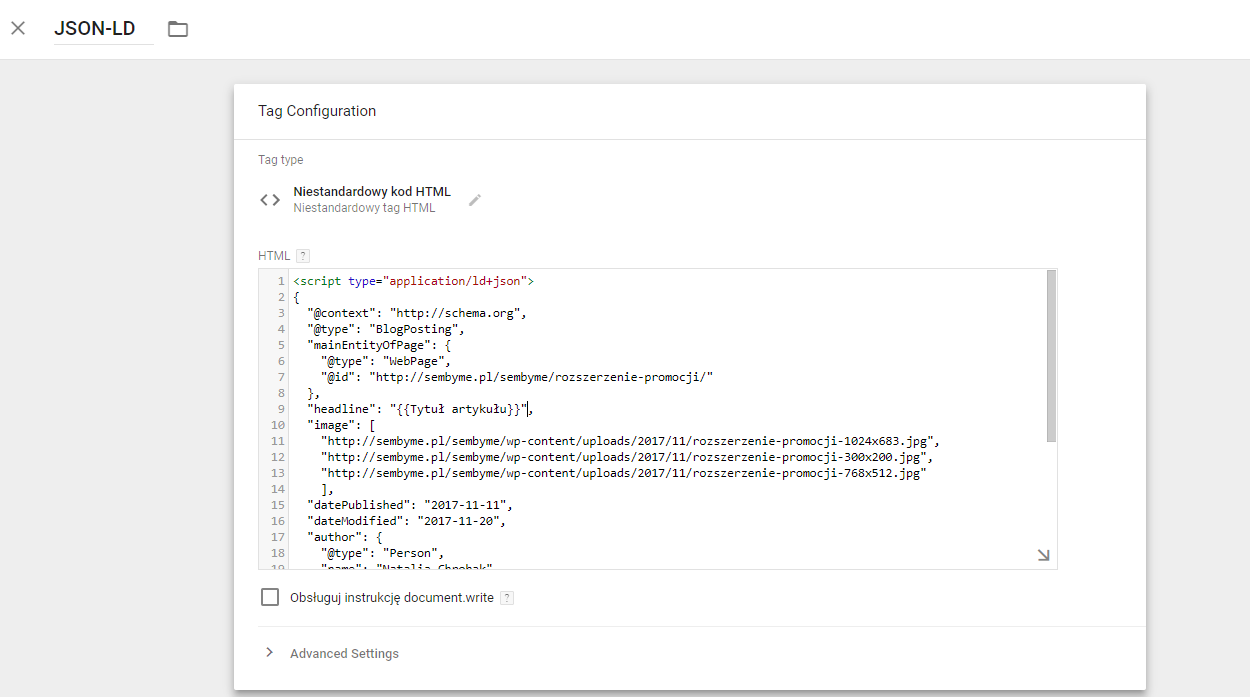Click the "@id" rozszerzenie-promocji URL line
This screenshot has height=697, width=1250.
click(517, 377)
